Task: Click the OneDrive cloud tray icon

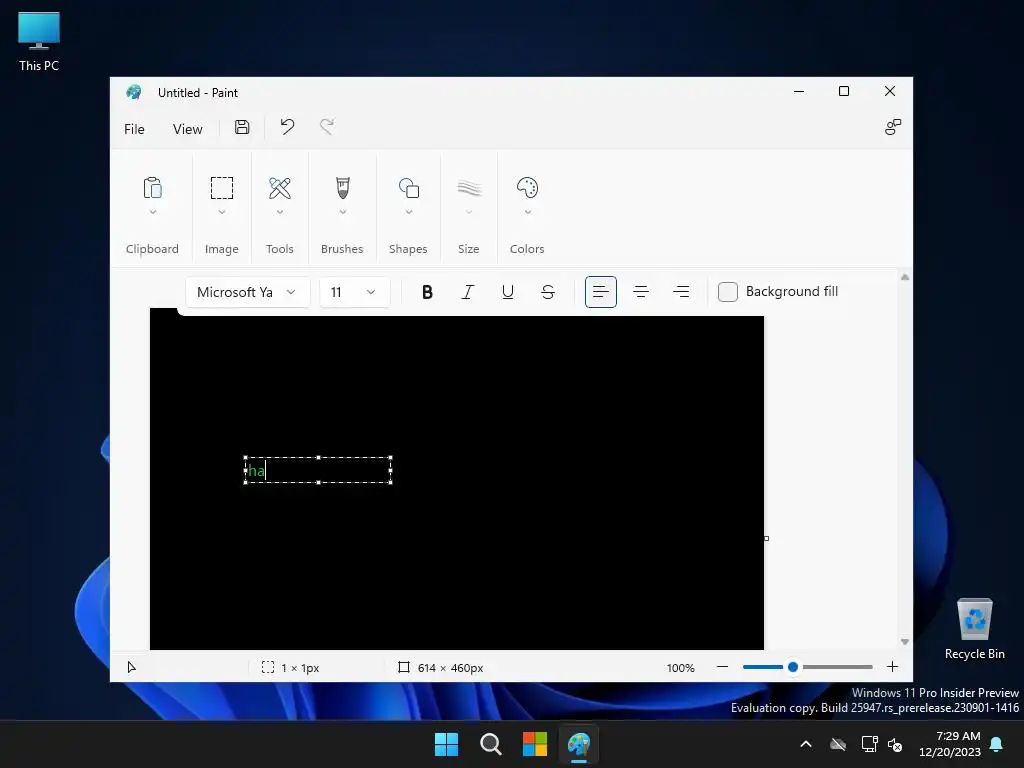Action: [x=838, y=744]
